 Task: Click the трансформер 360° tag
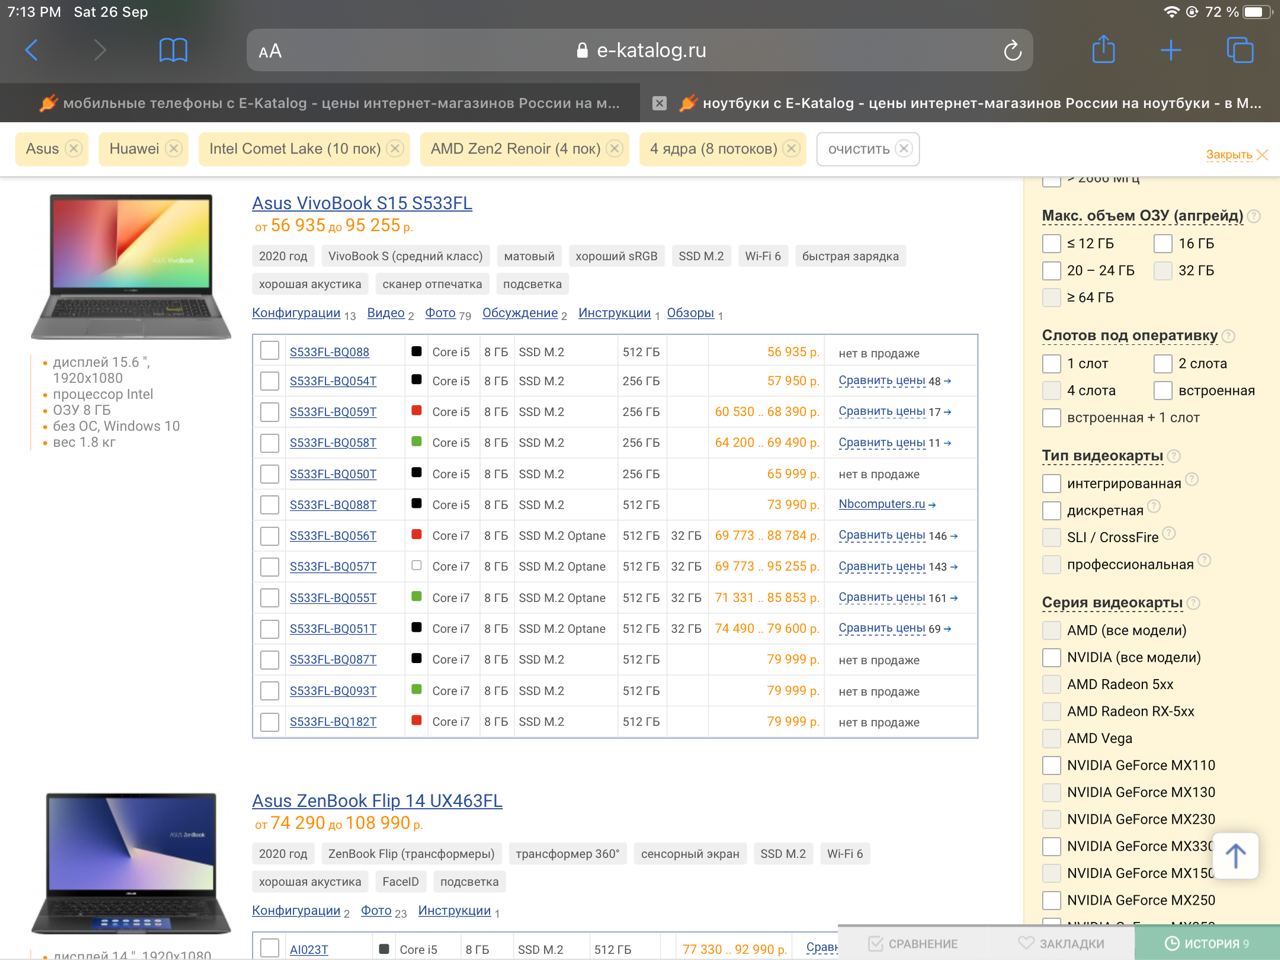click(567, 854)
